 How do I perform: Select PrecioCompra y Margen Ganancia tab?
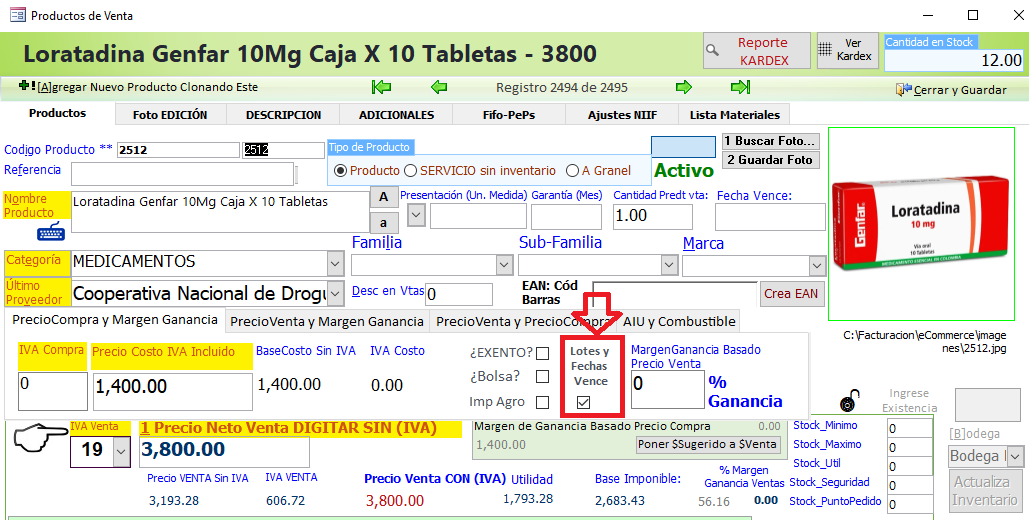115,320
